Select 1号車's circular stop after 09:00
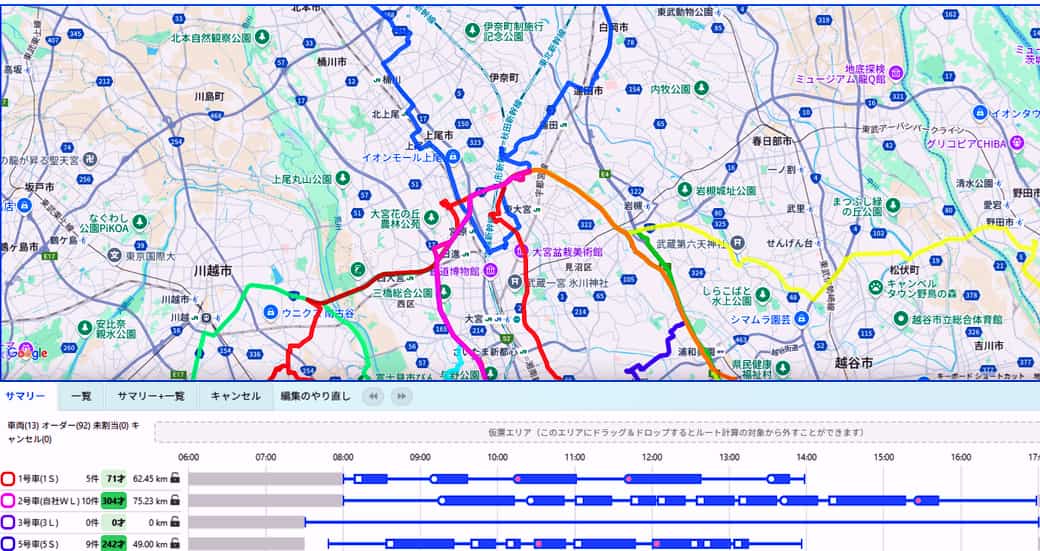Image resolution: width=1040 pixels, height=551 pixels. 434,479
